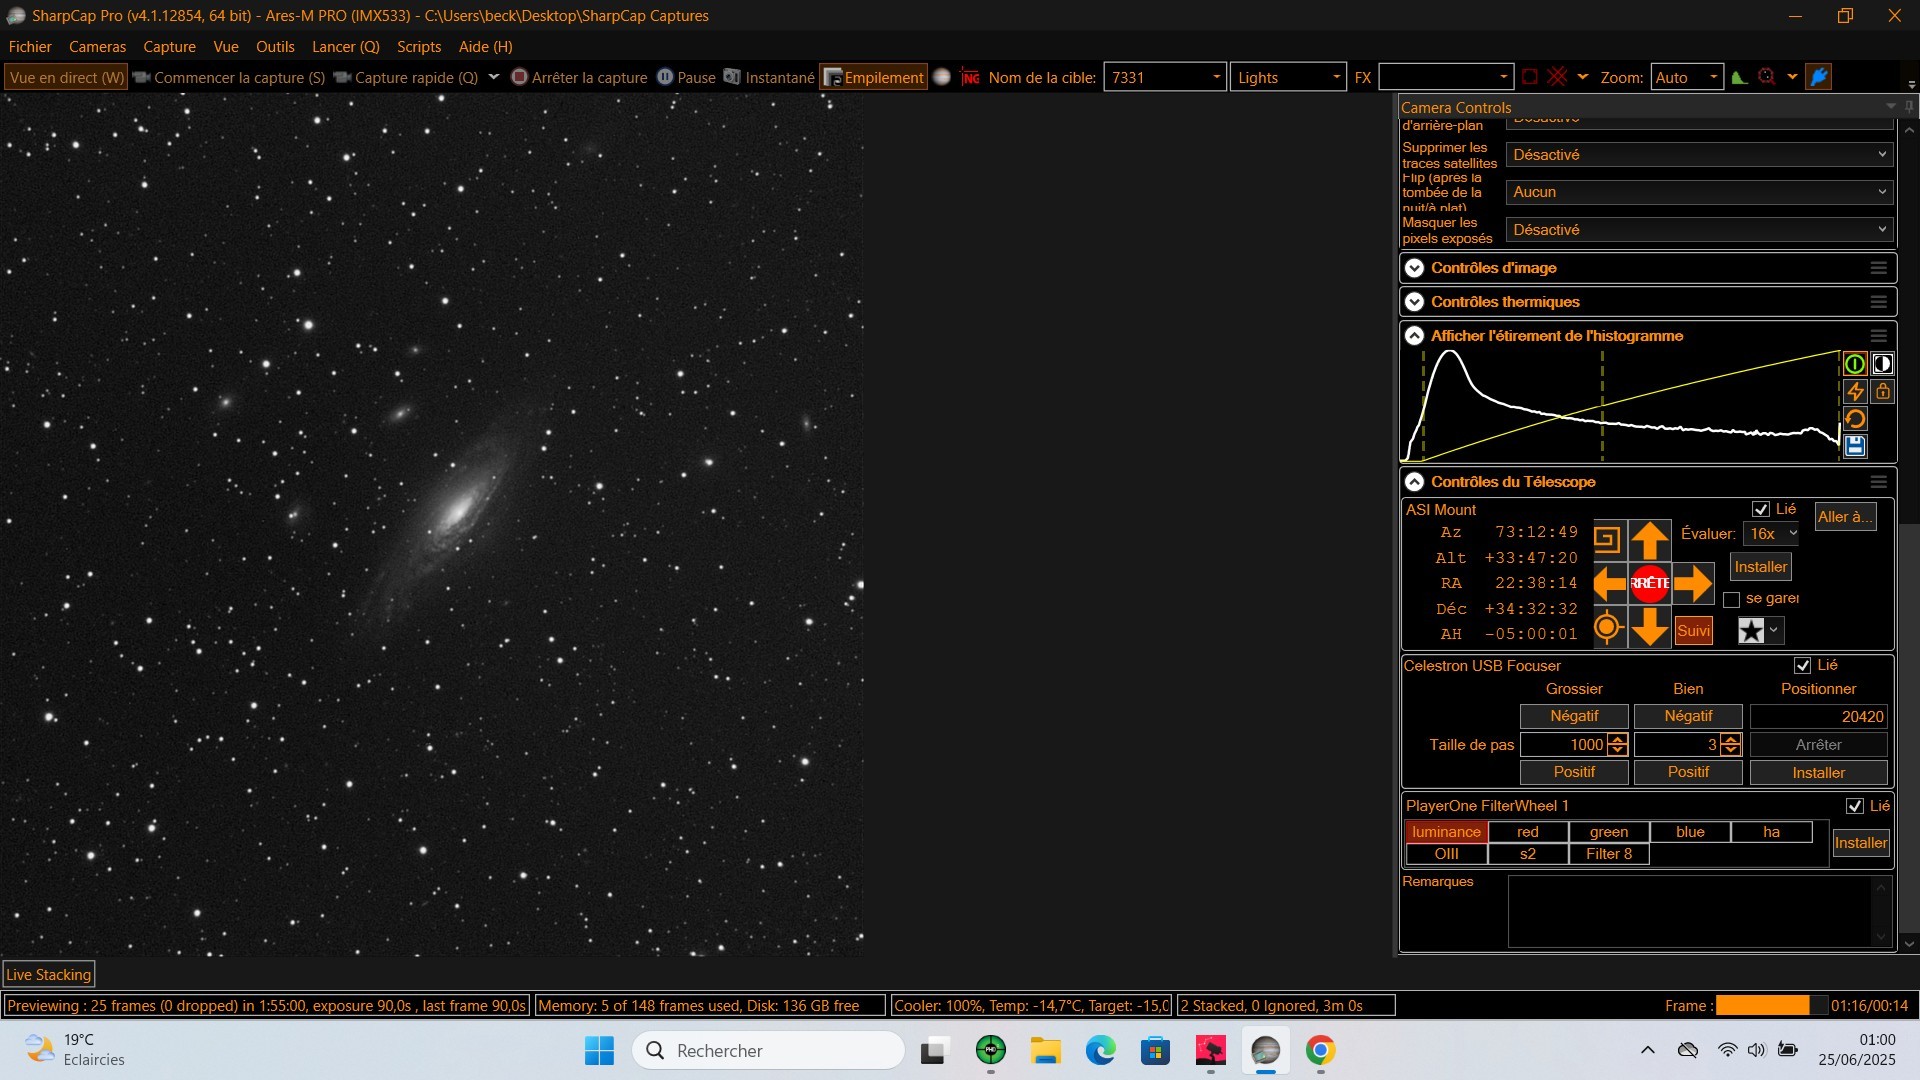The image size is (1920, 1080).
Task: Start the spiral search pattern icon
Action: click(1607, 540)
